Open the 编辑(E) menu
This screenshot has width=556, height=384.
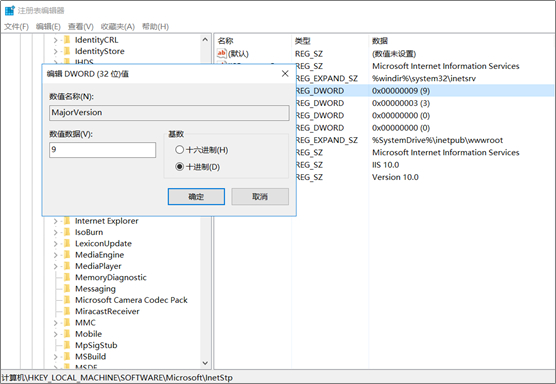tap(48, 27)
